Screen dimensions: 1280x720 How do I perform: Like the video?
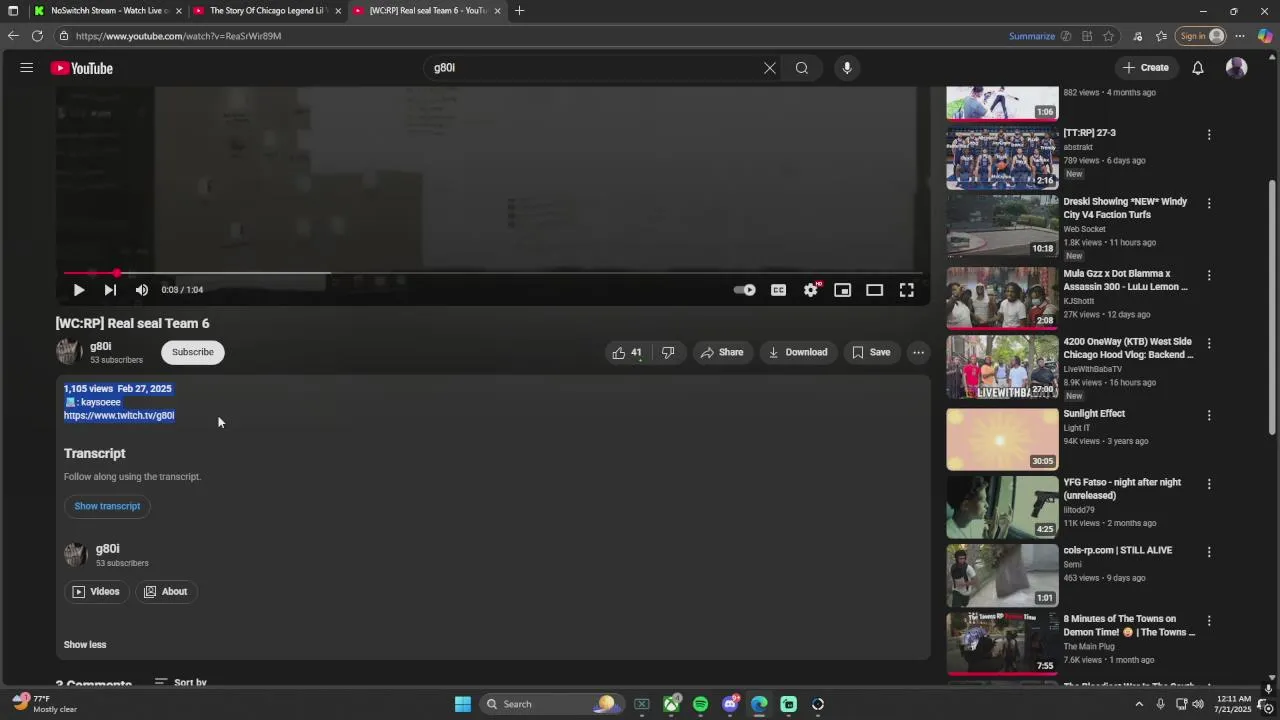[627, 352]
